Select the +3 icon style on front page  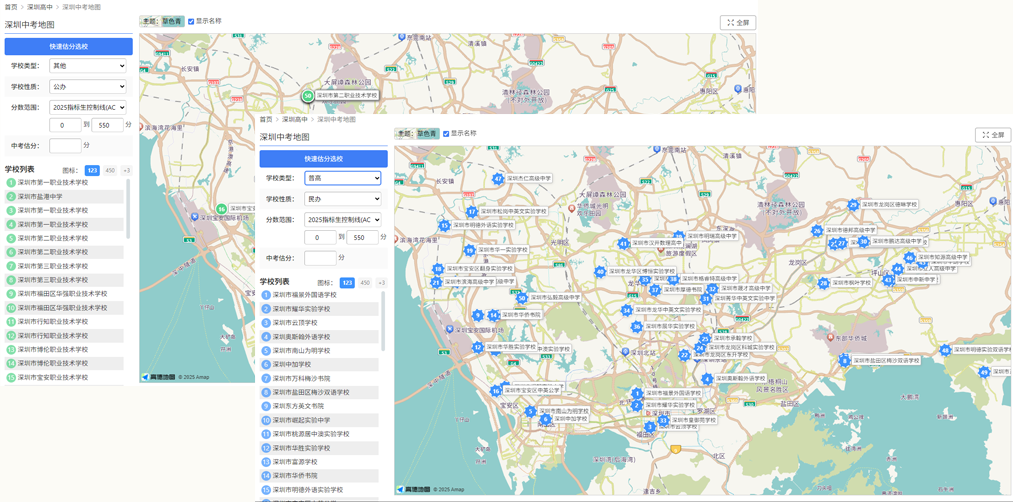[382, 282]
